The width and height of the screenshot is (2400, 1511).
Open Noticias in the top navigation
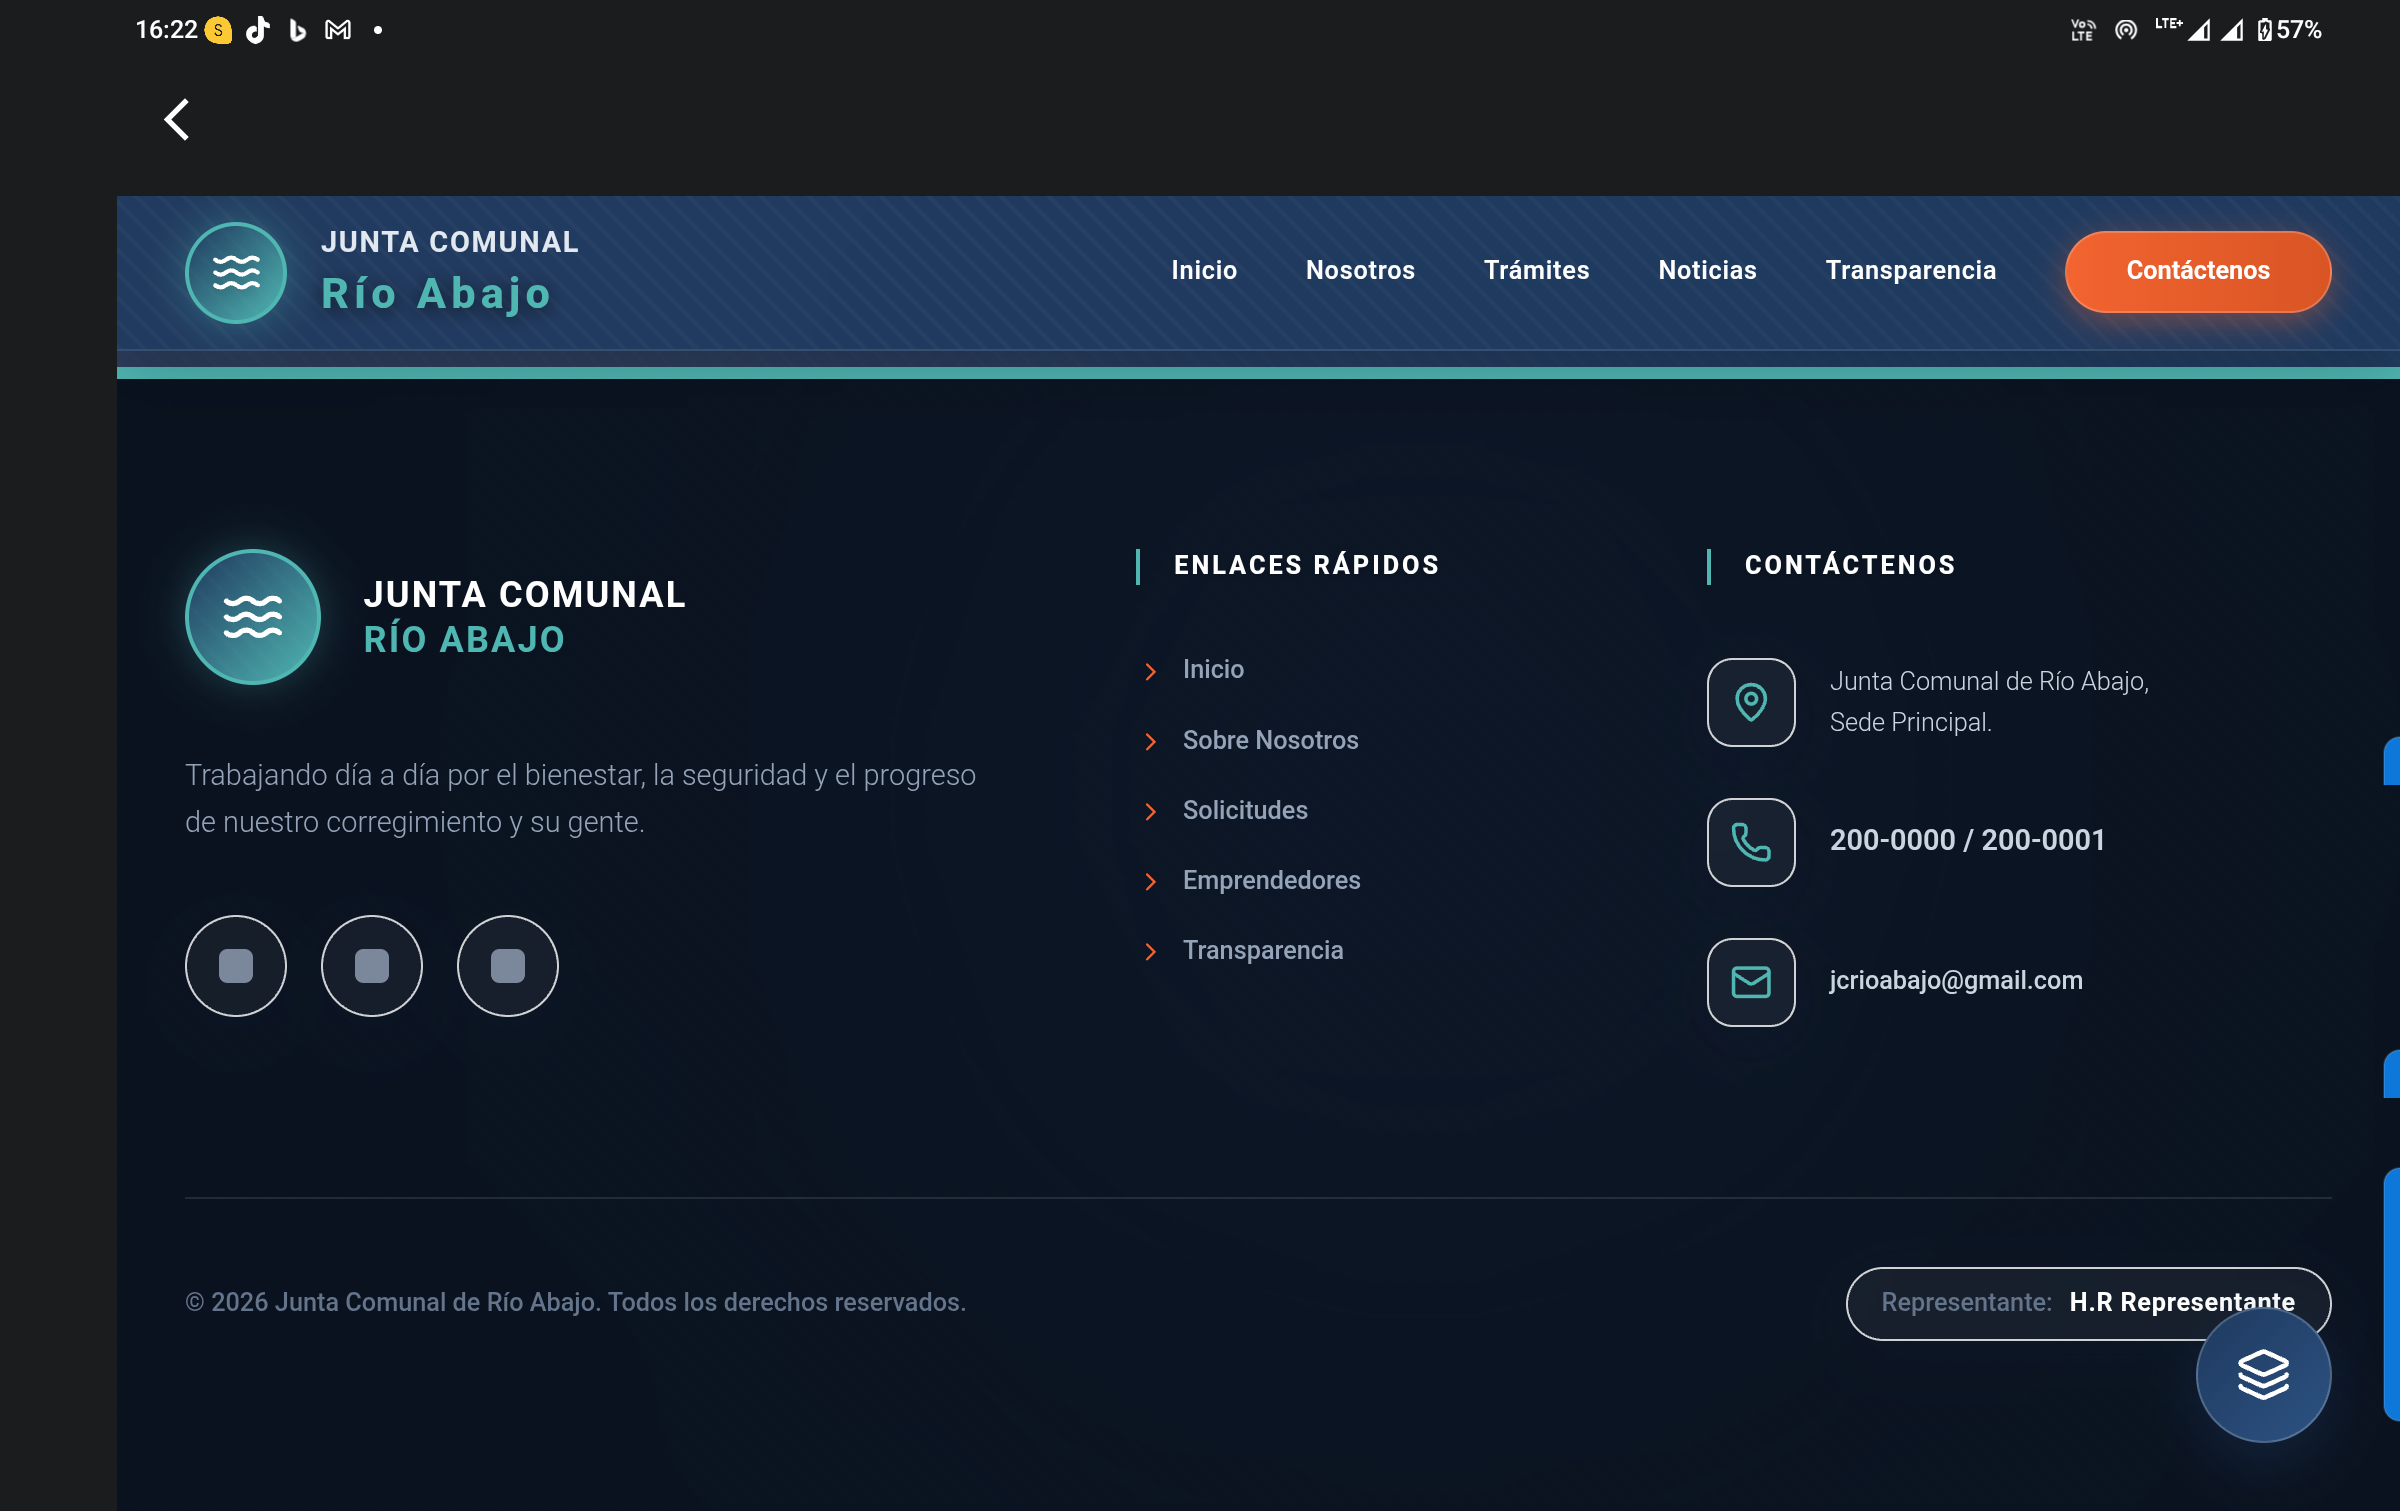coord(1707,270)
